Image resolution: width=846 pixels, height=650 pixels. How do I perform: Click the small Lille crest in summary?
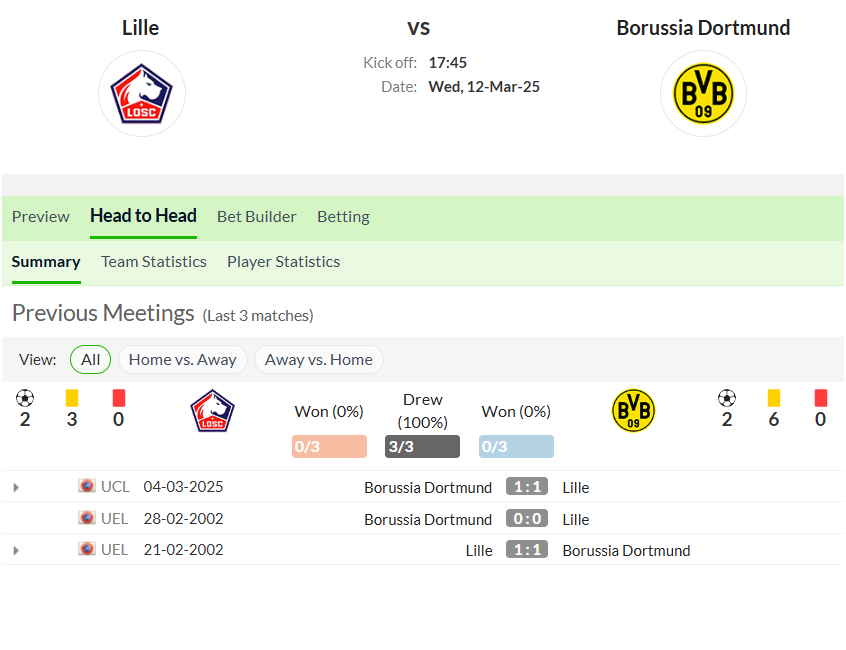click(212, 410)
